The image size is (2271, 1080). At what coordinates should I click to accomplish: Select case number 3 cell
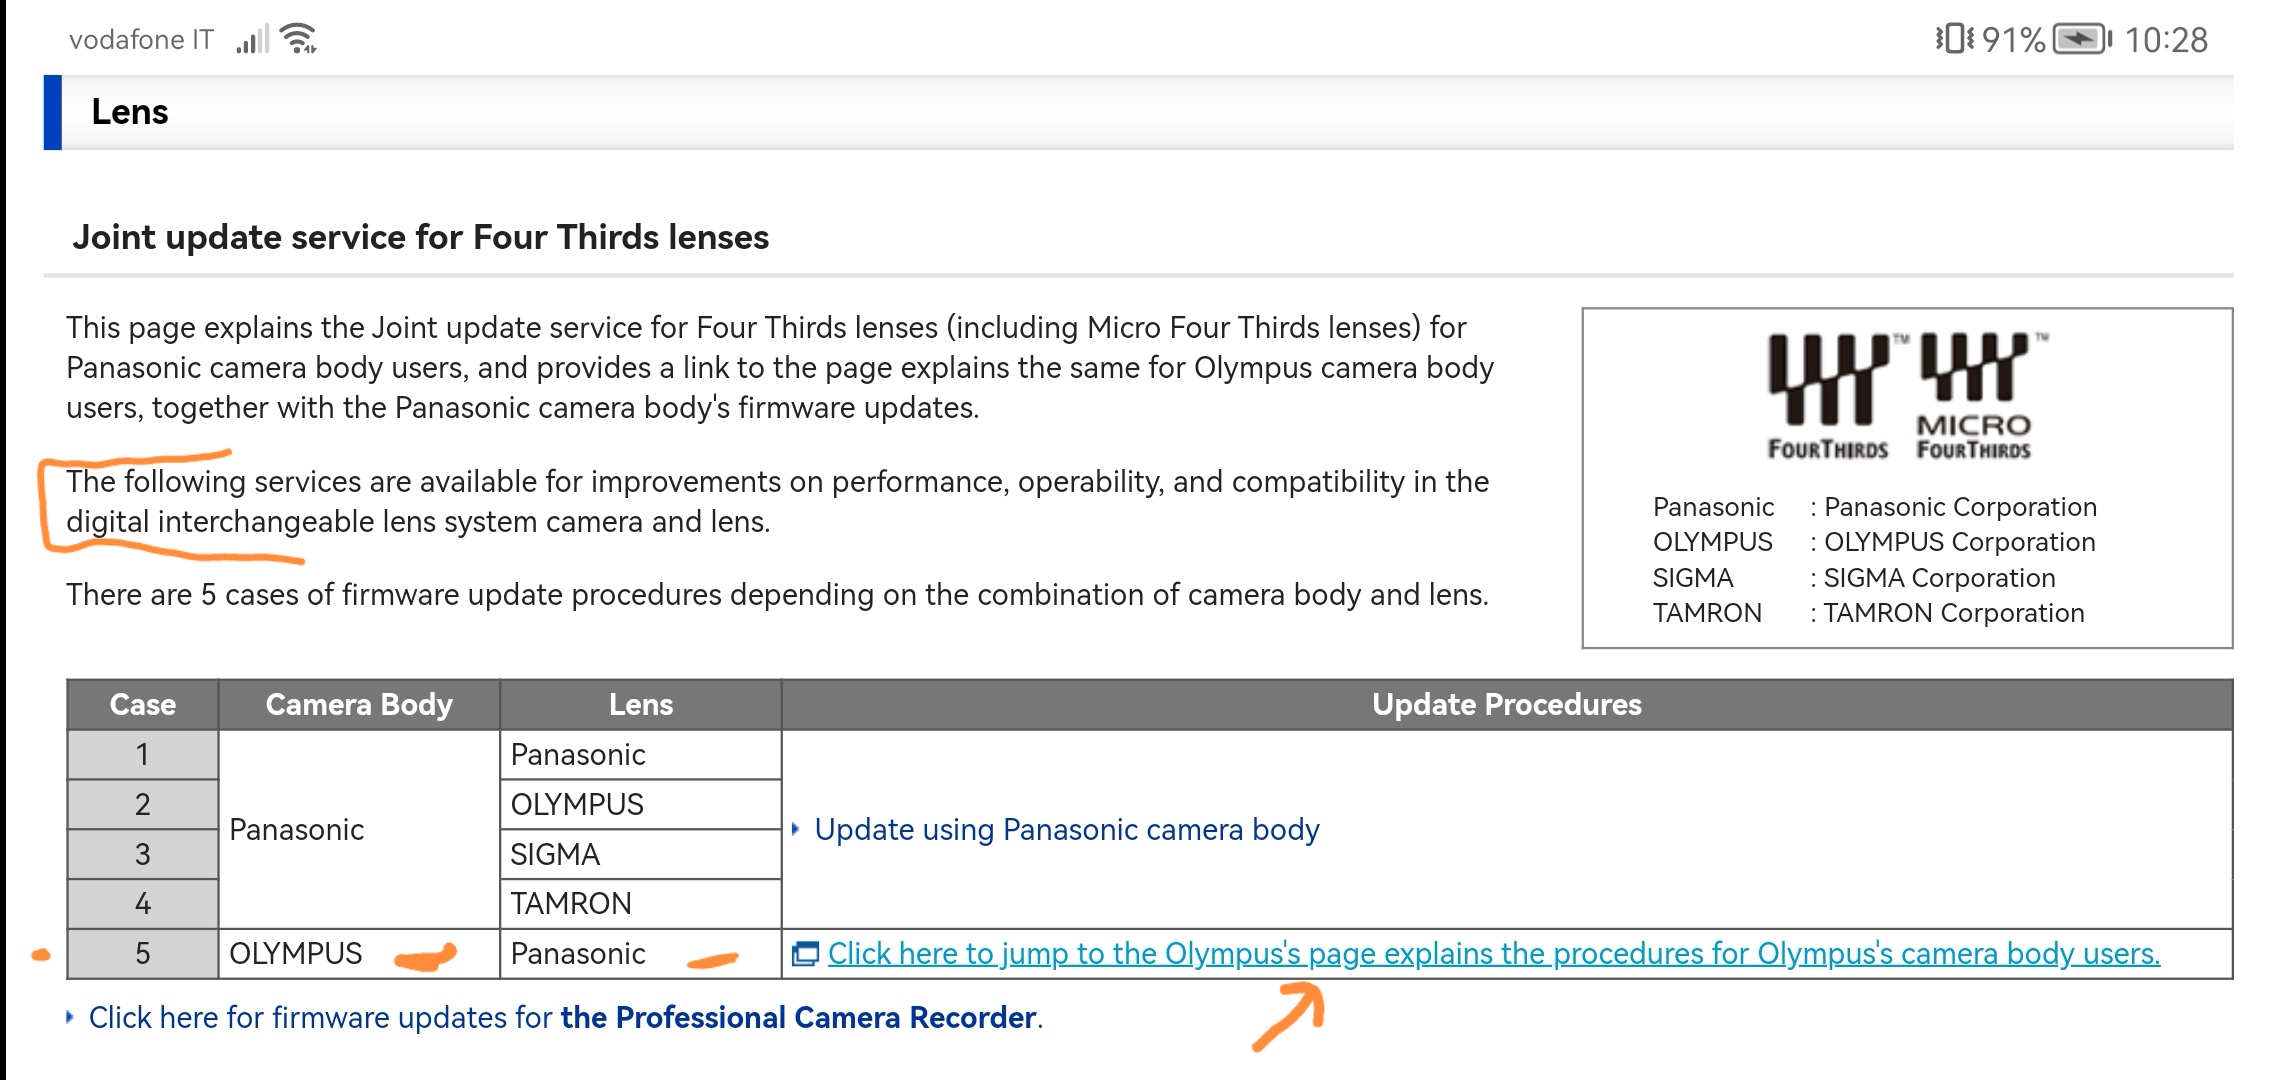click(x=143, y=854)
